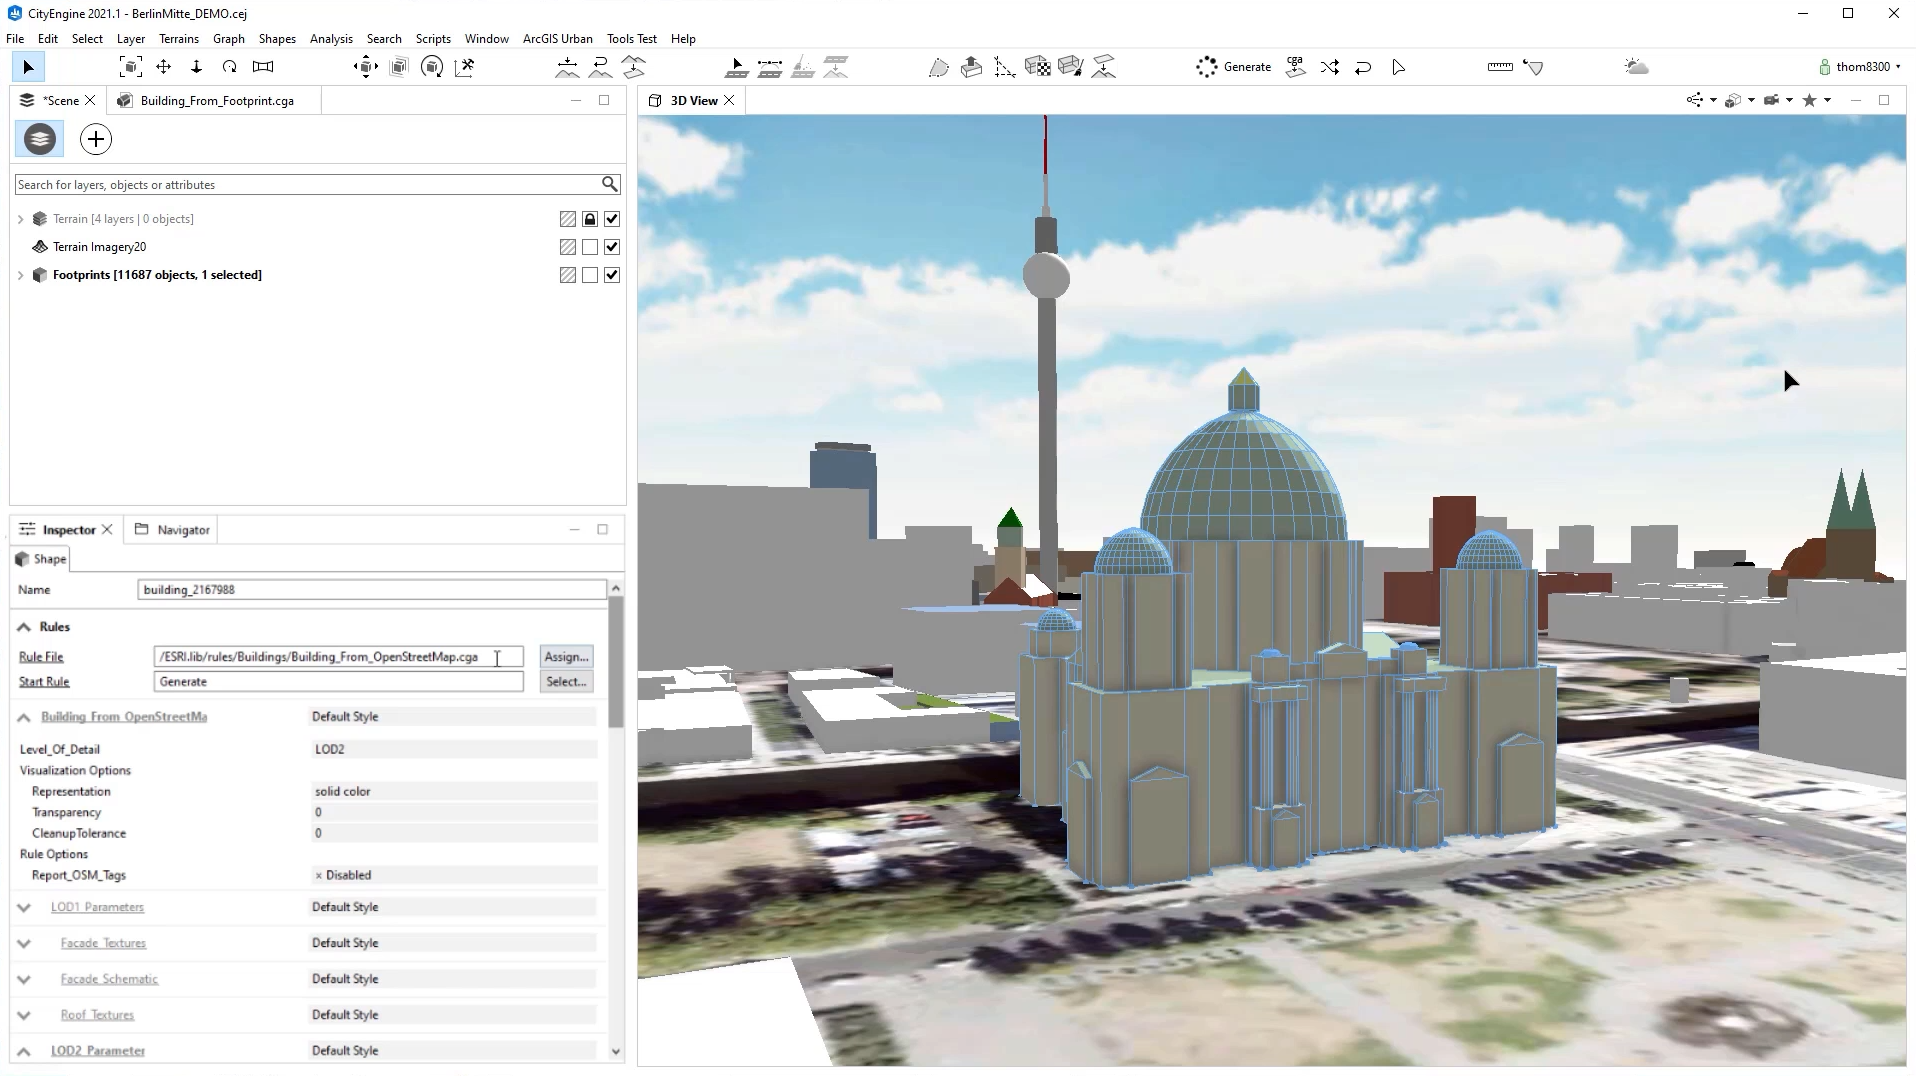Expand the Footprints layer tree
1916x1076 pixels.
point(20,275)
